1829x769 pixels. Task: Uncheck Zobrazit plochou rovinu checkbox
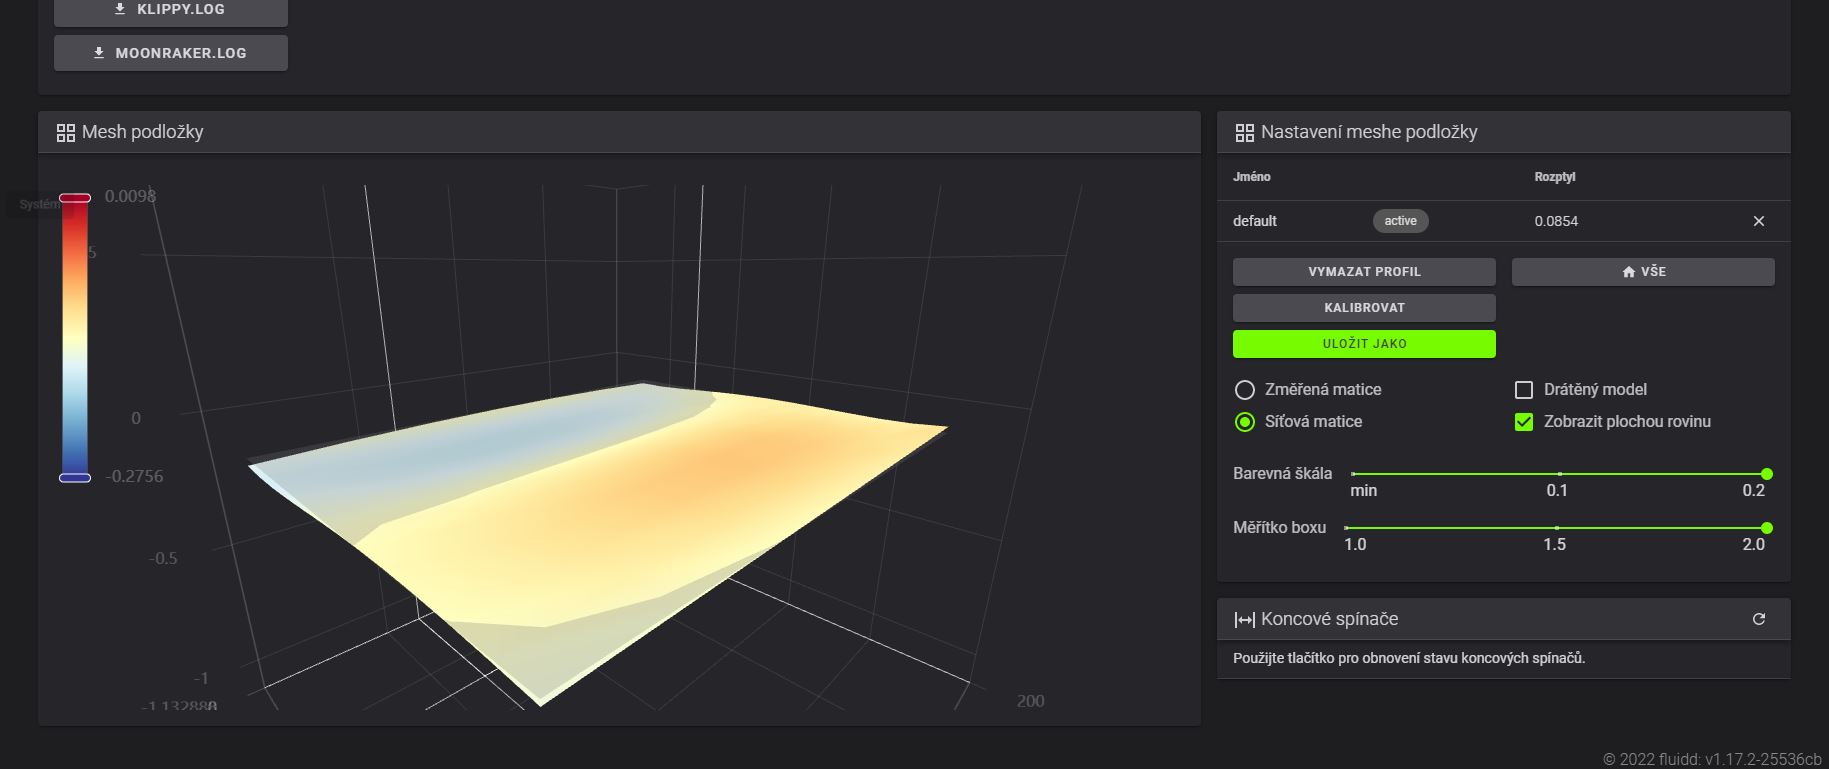(x=1523, y=422)
